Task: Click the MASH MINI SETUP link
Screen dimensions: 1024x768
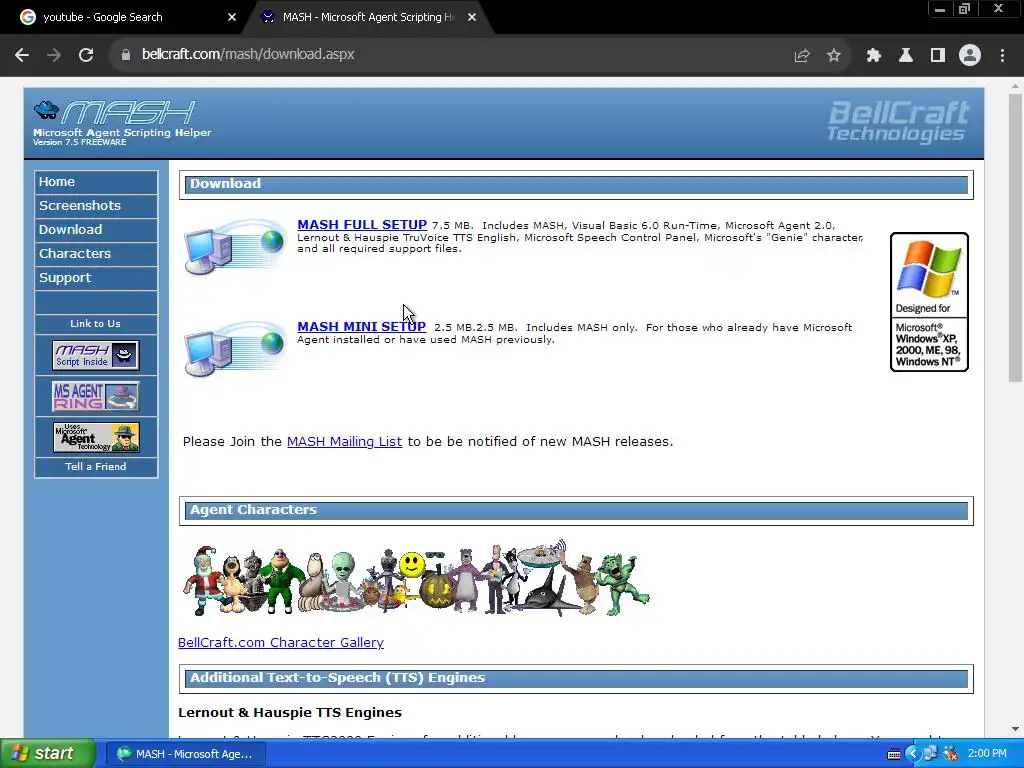Action: click(361, 327)
